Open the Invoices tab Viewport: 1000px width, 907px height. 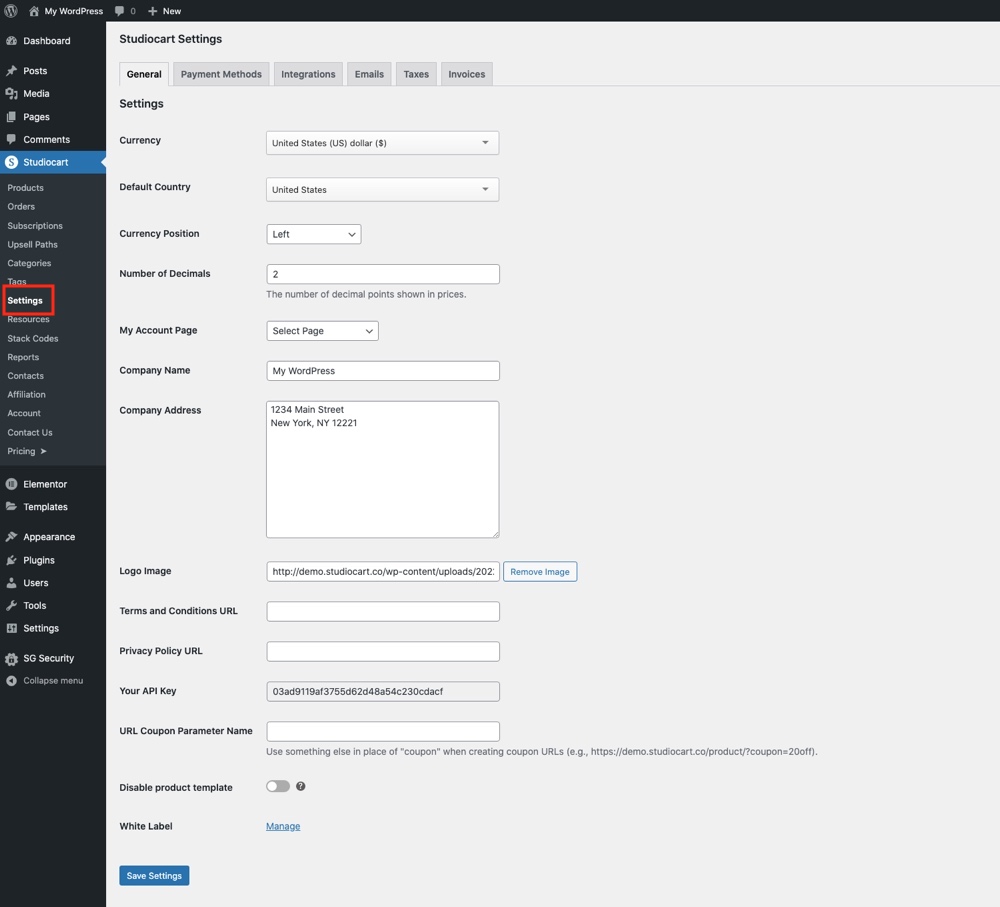tap(466, 74)
